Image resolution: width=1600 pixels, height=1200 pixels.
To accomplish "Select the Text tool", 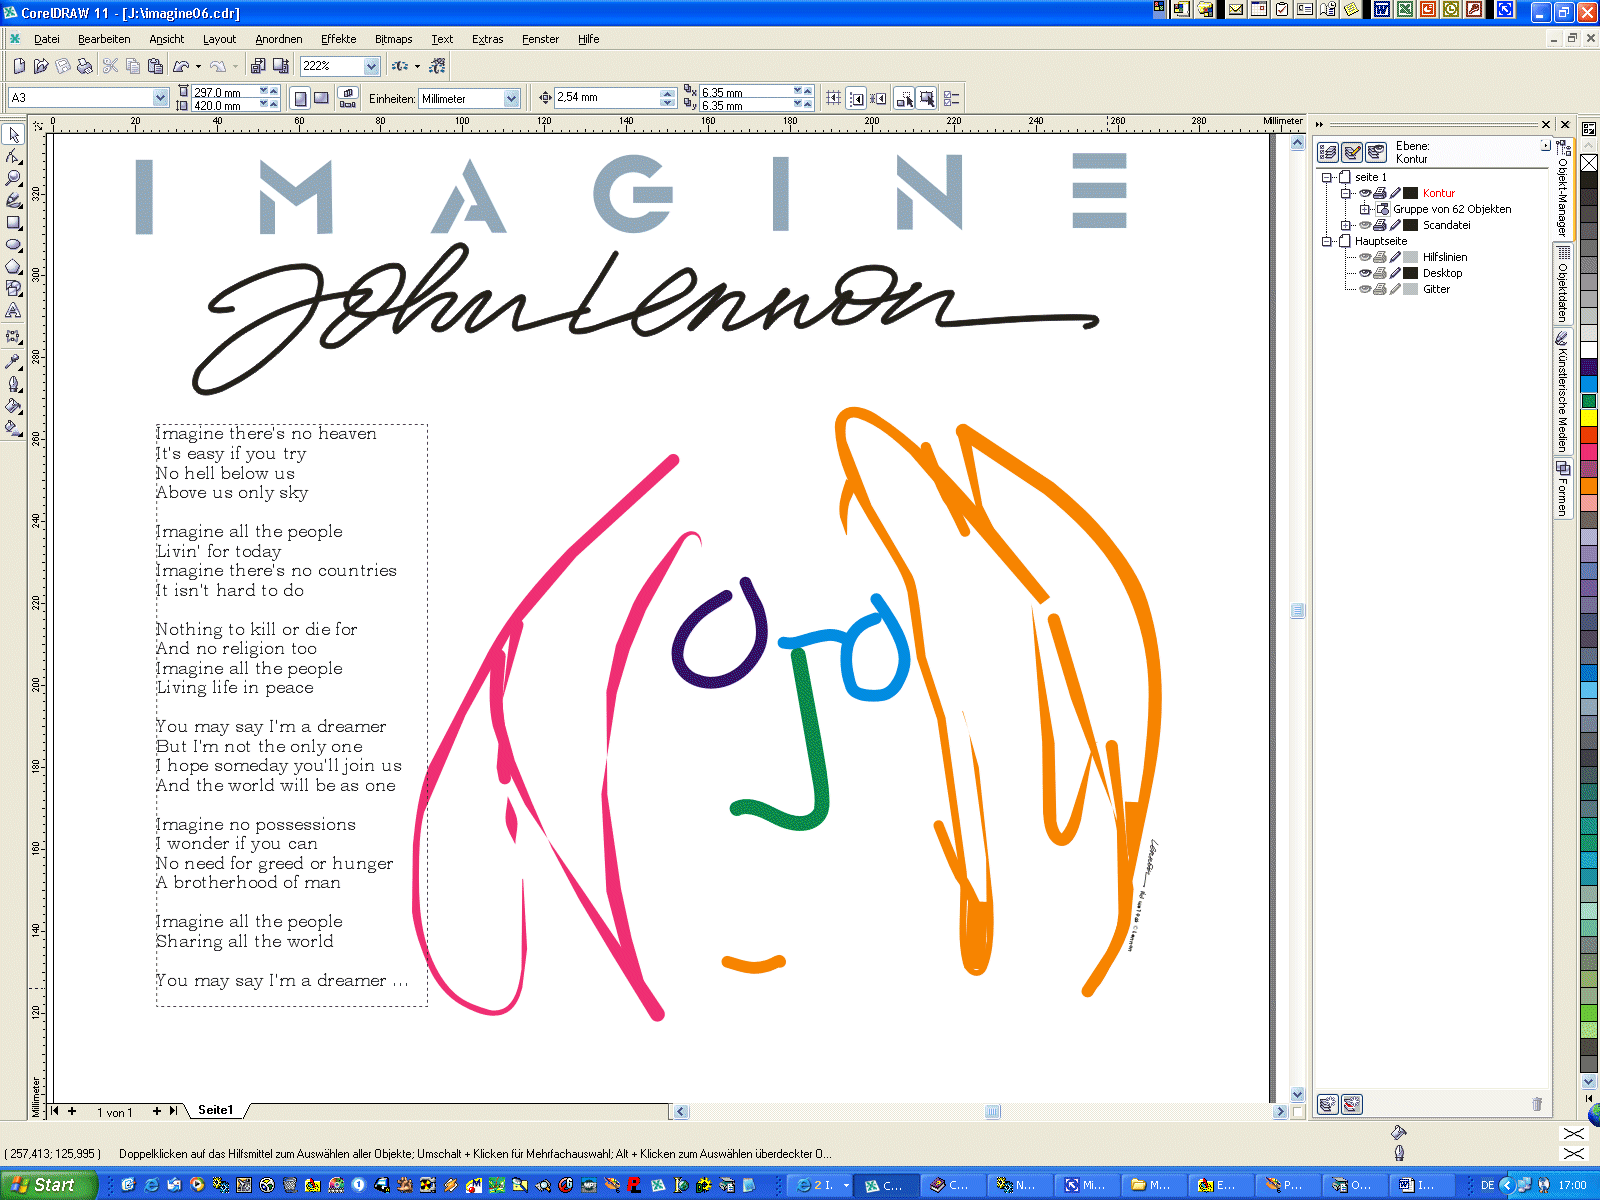I will tap(14, 311).
